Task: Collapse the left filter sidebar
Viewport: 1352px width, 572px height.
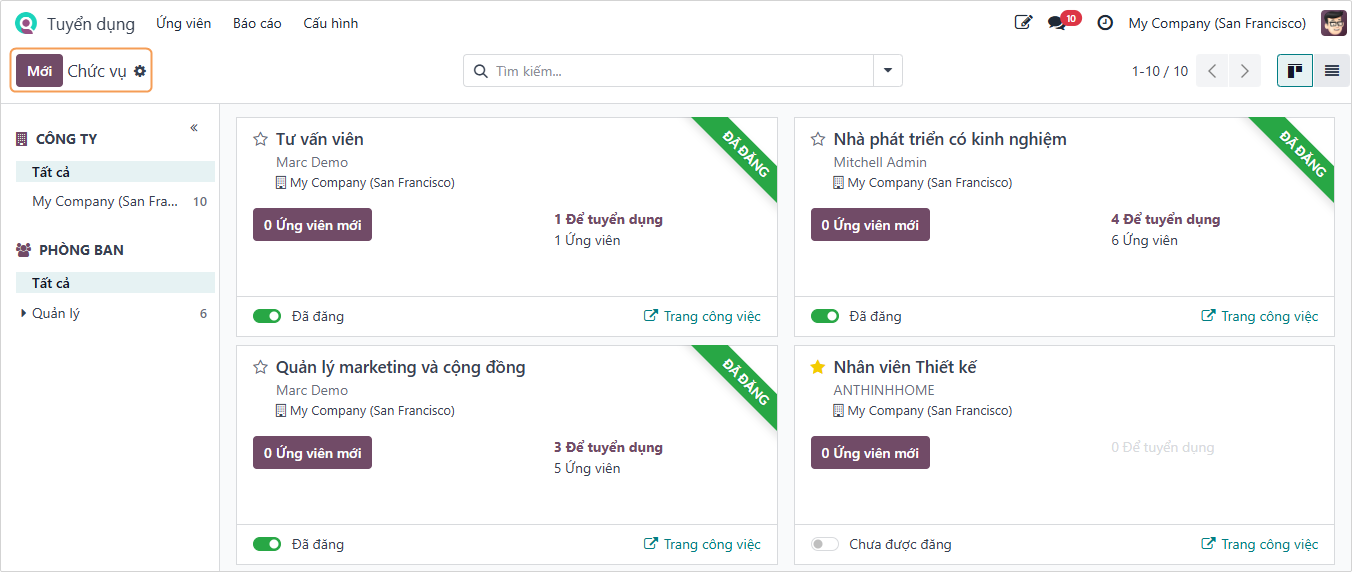Action: pyautogui.click(x=194, y=128)
